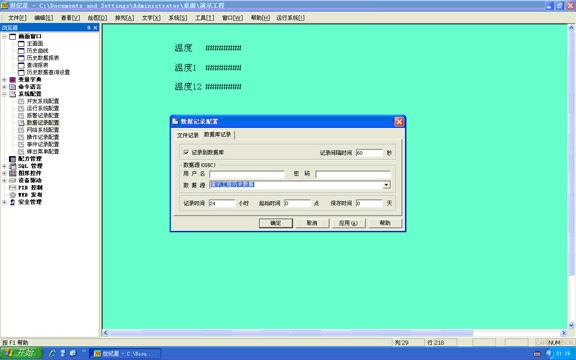Open the 系统[S] menu
576x360 pixels.
click(x=178, y=18)
